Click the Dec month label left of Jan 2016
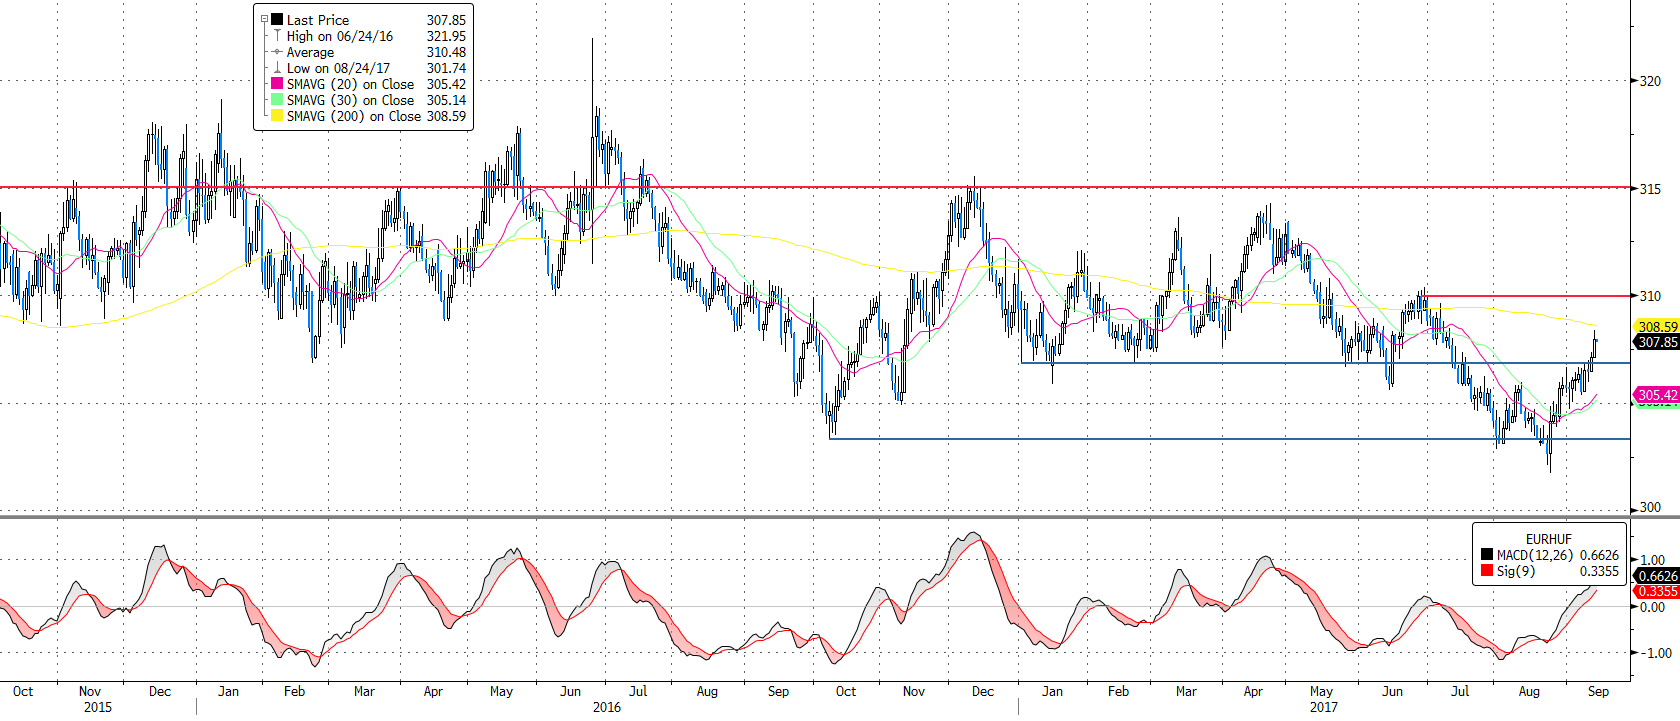Screen dimensions: 1680x721 [x=160, y=691]
